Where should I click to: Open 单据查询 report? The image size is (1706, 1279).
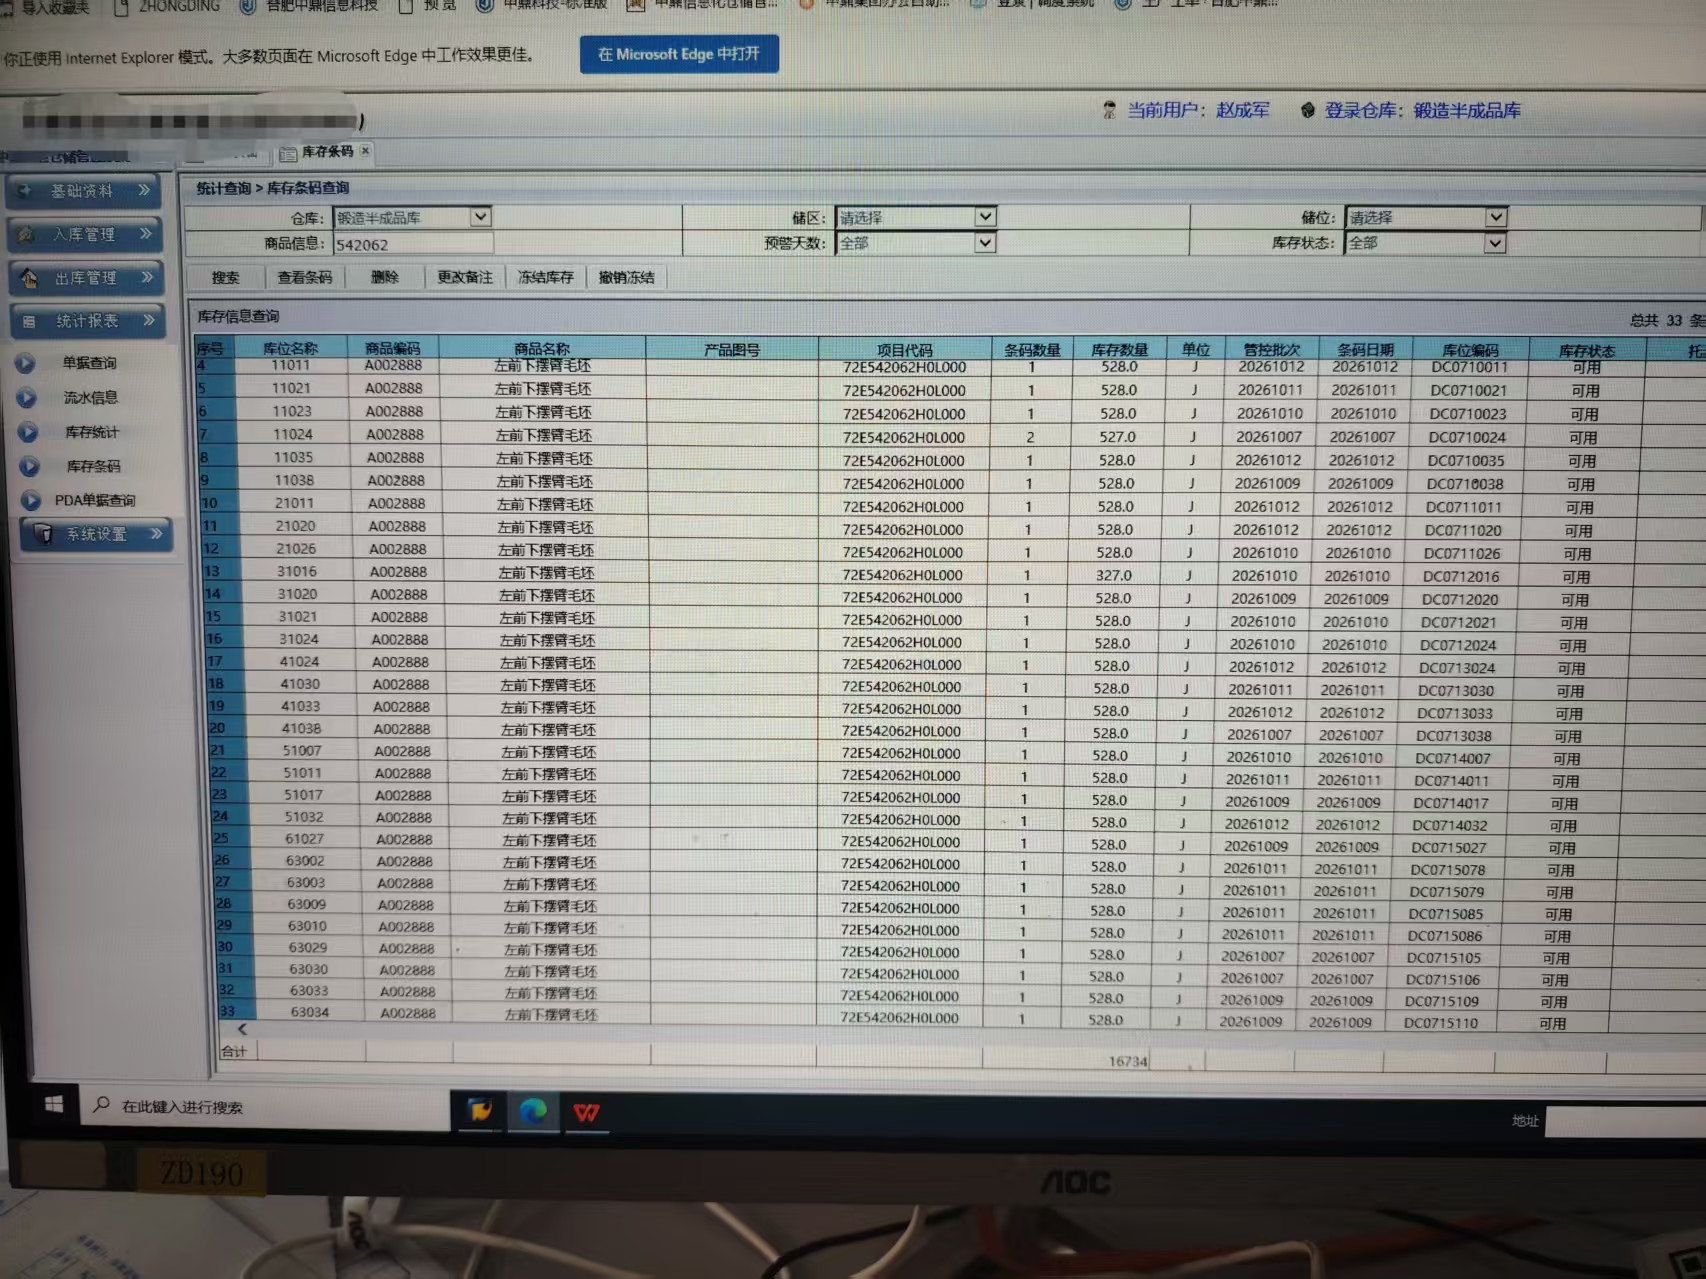tap(89, 363)
